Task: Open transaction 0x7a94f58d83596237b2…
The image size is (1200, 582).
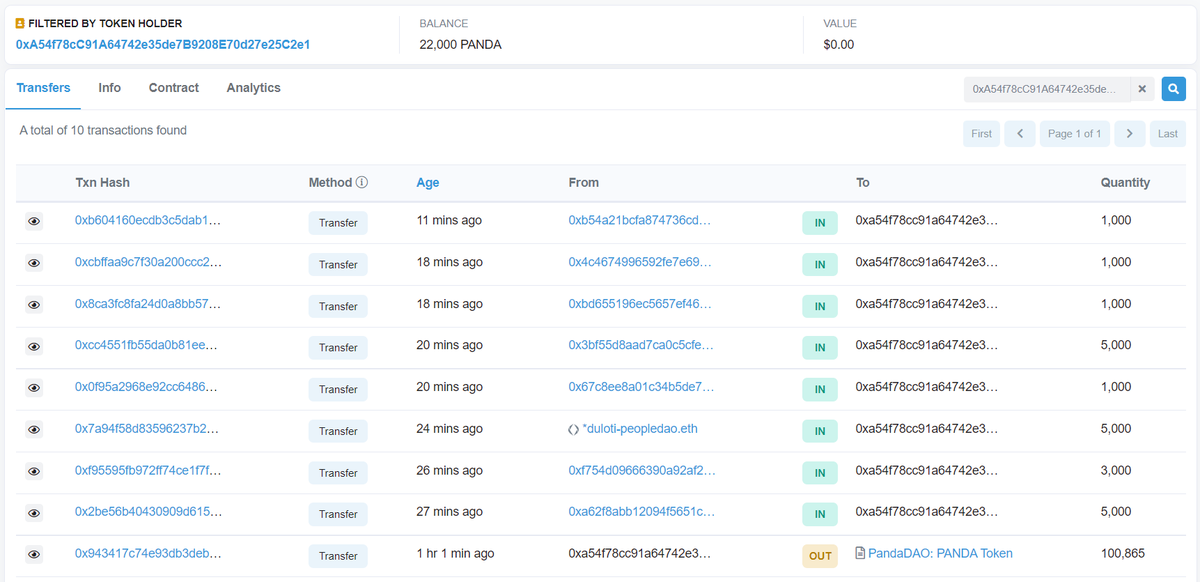Action: (147, 429)
